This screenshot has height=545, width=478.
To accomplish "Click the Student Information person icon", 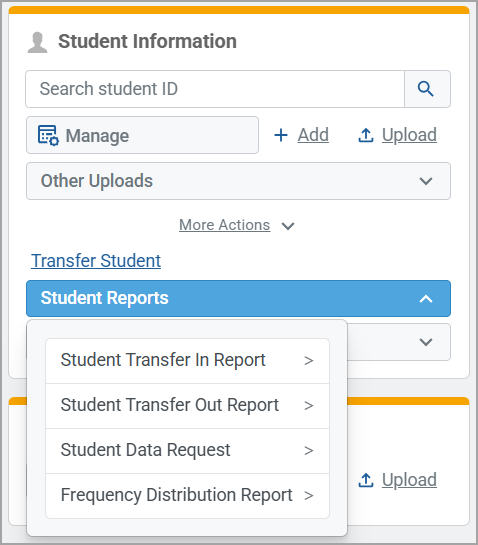I will pos(38,42).
